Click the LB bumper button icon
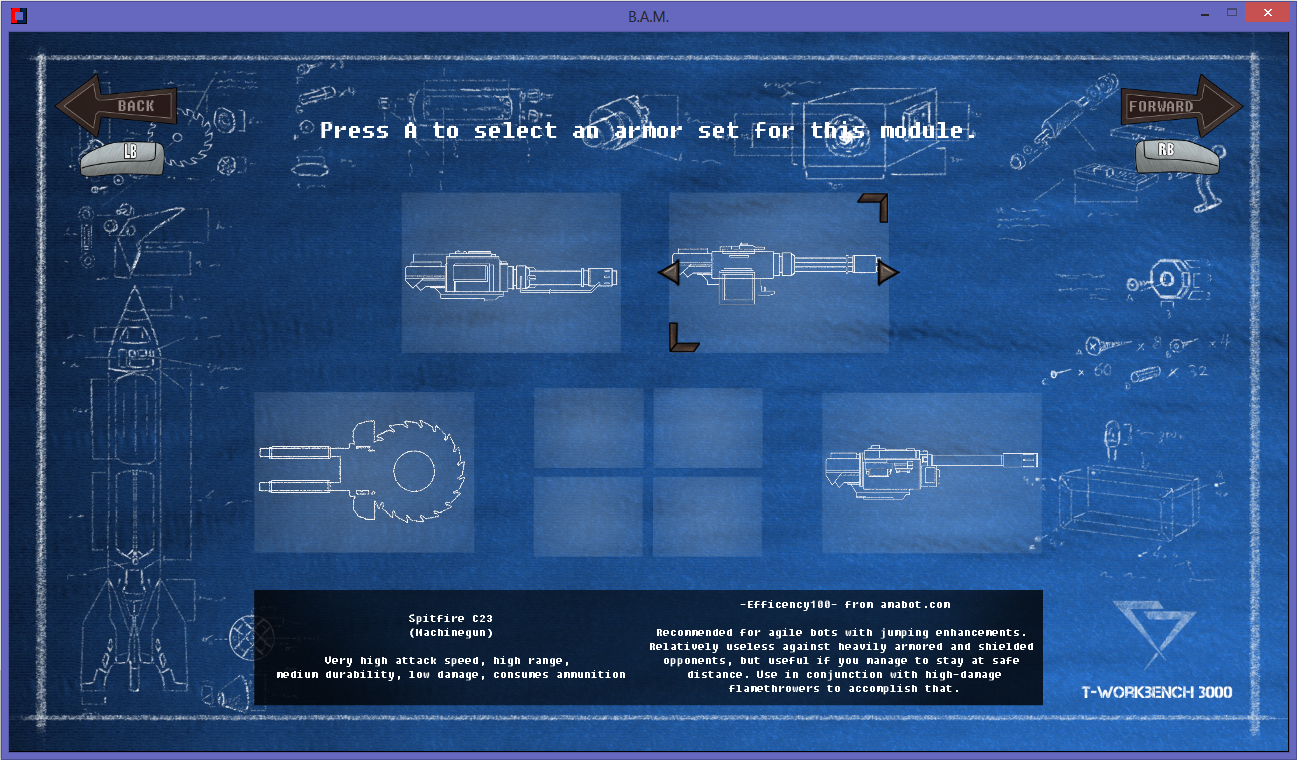This screenshot has height=760, width=1297. [x=128, y=155]
